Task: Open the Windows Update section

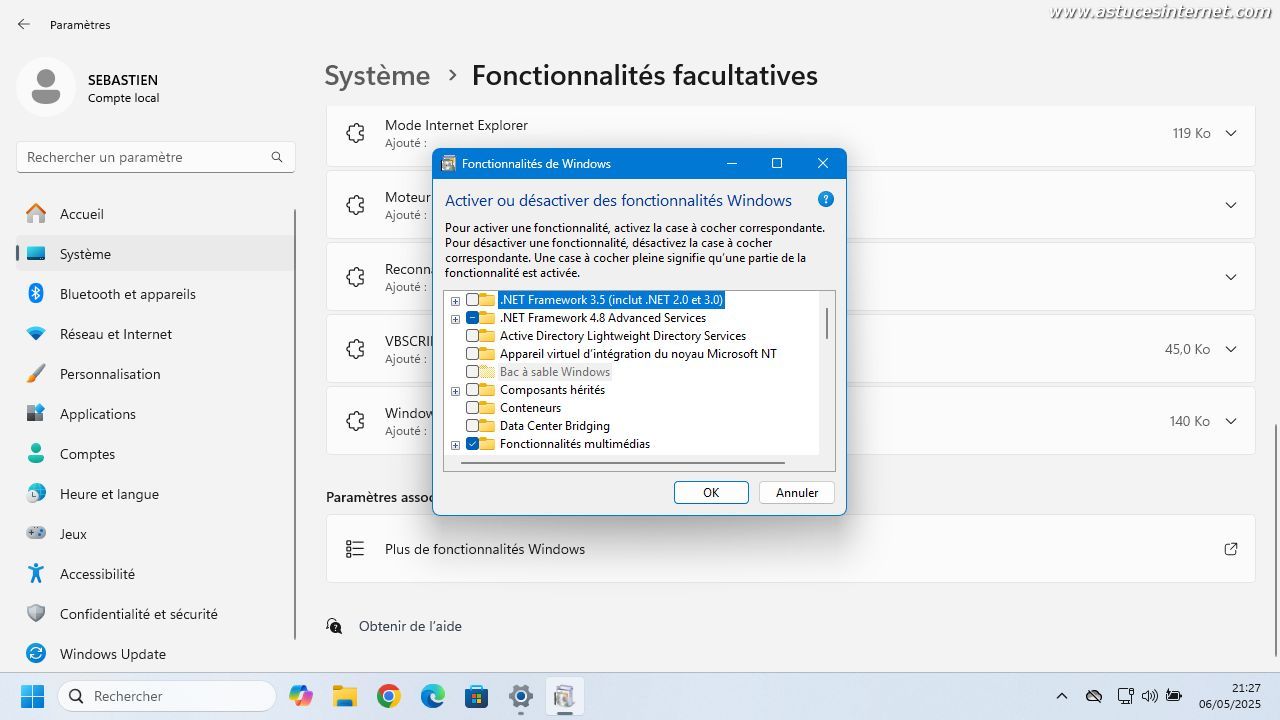Action: [x=155, y=654]
